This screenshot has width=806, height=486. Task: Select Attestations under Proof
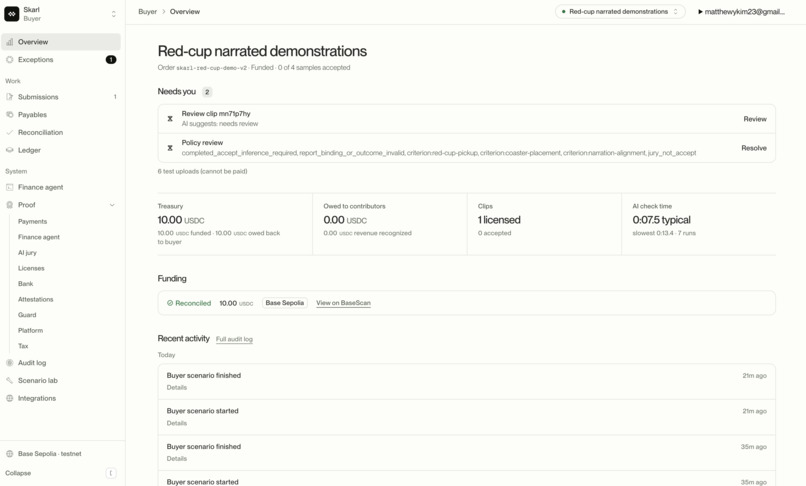35,299
